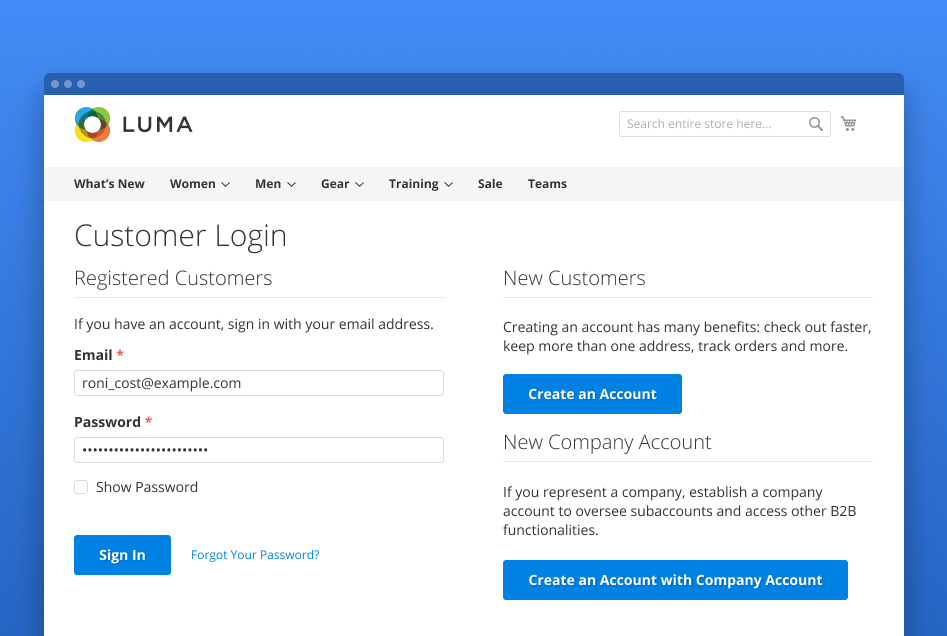The height and width of the screenshot is (636, 947).
Task: Click the Create an Account button
Action: [x=592, y=394]
